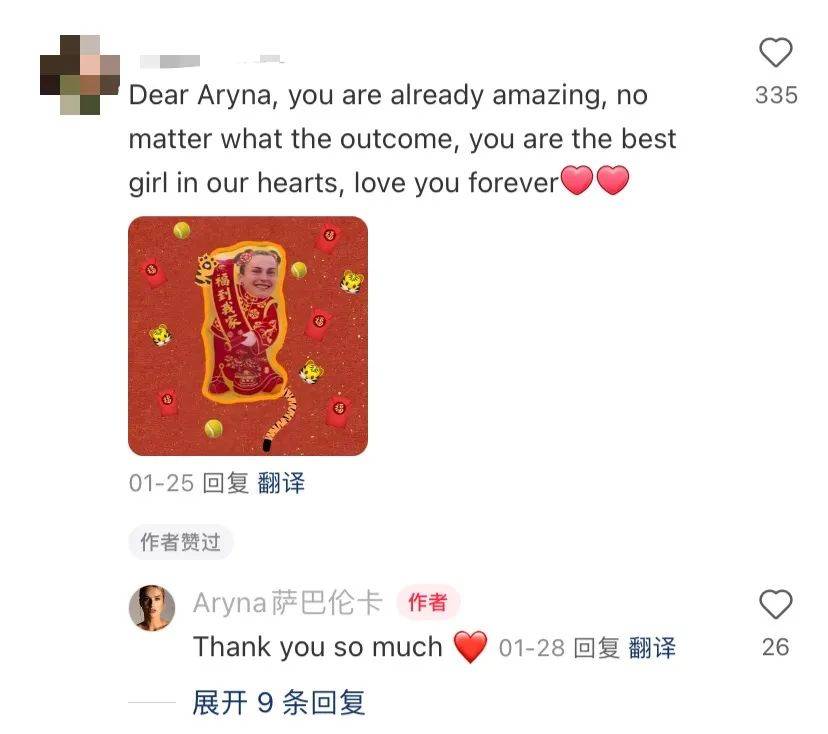The image size is (828, 734).
Task: Tap 翻译 next to 01-28 reply
Action: click(x=652, y=648)
